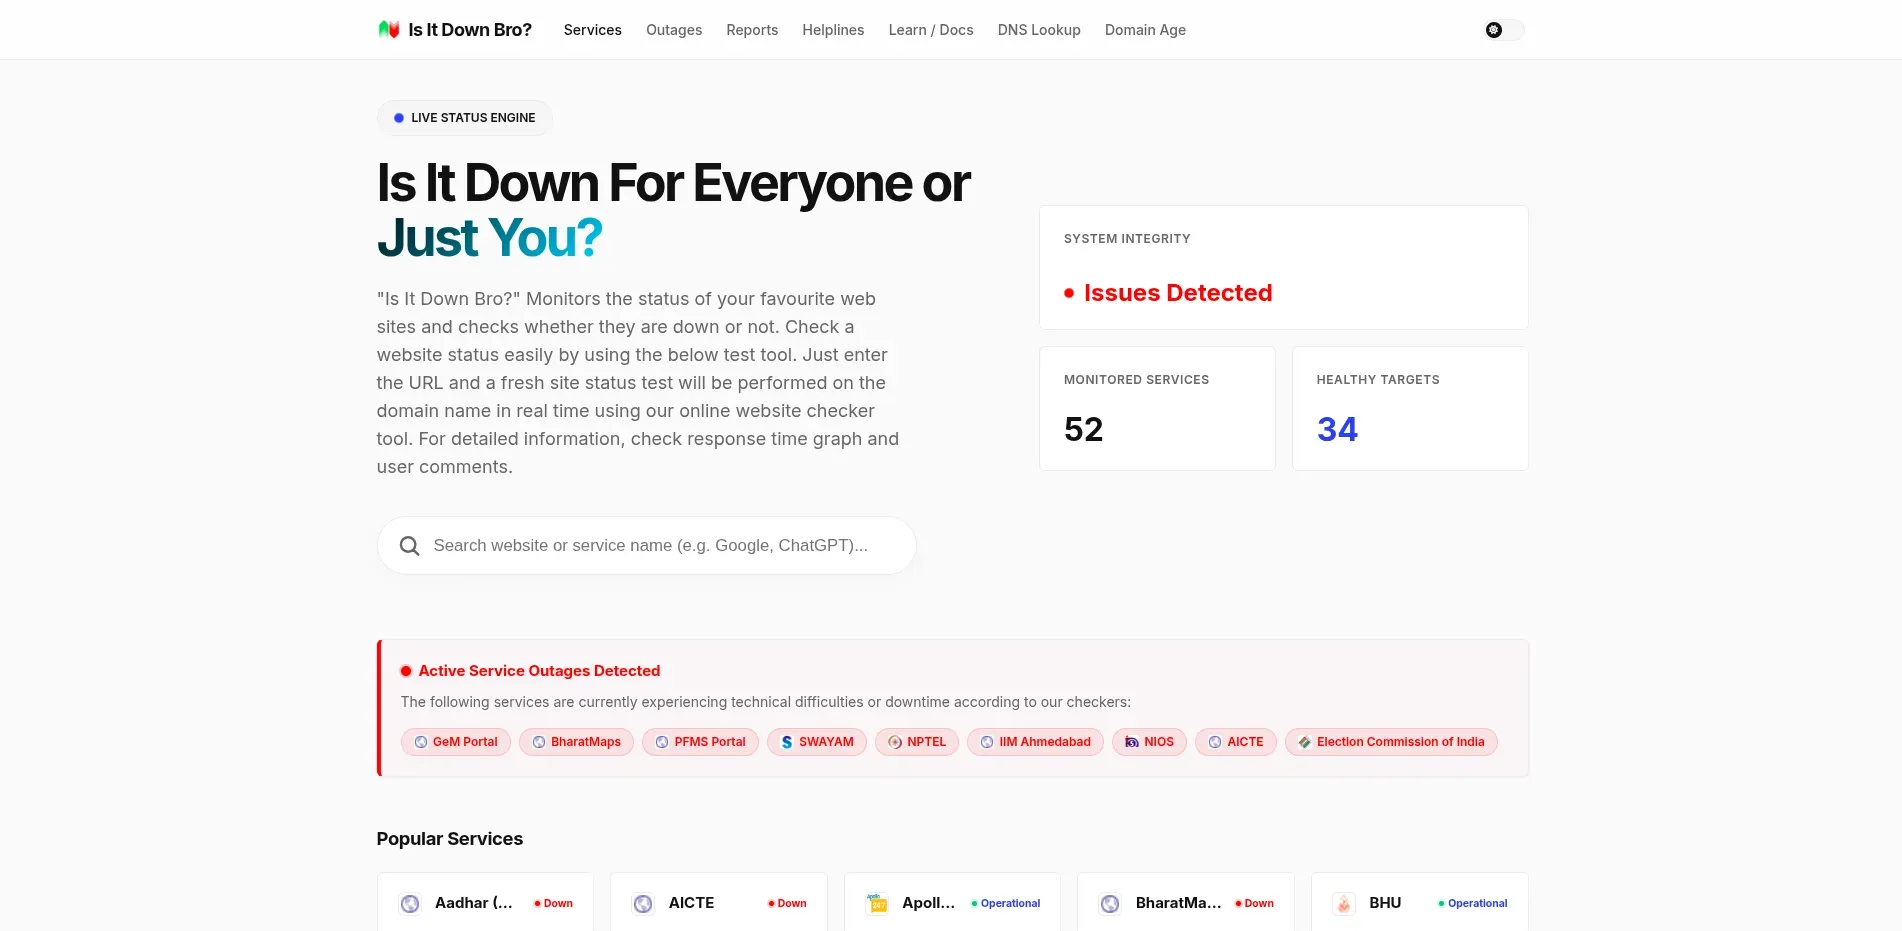Open the SWAYAM outage chip
The image size is (1902, 931).
pyautogui.click(x=817, y=742)
